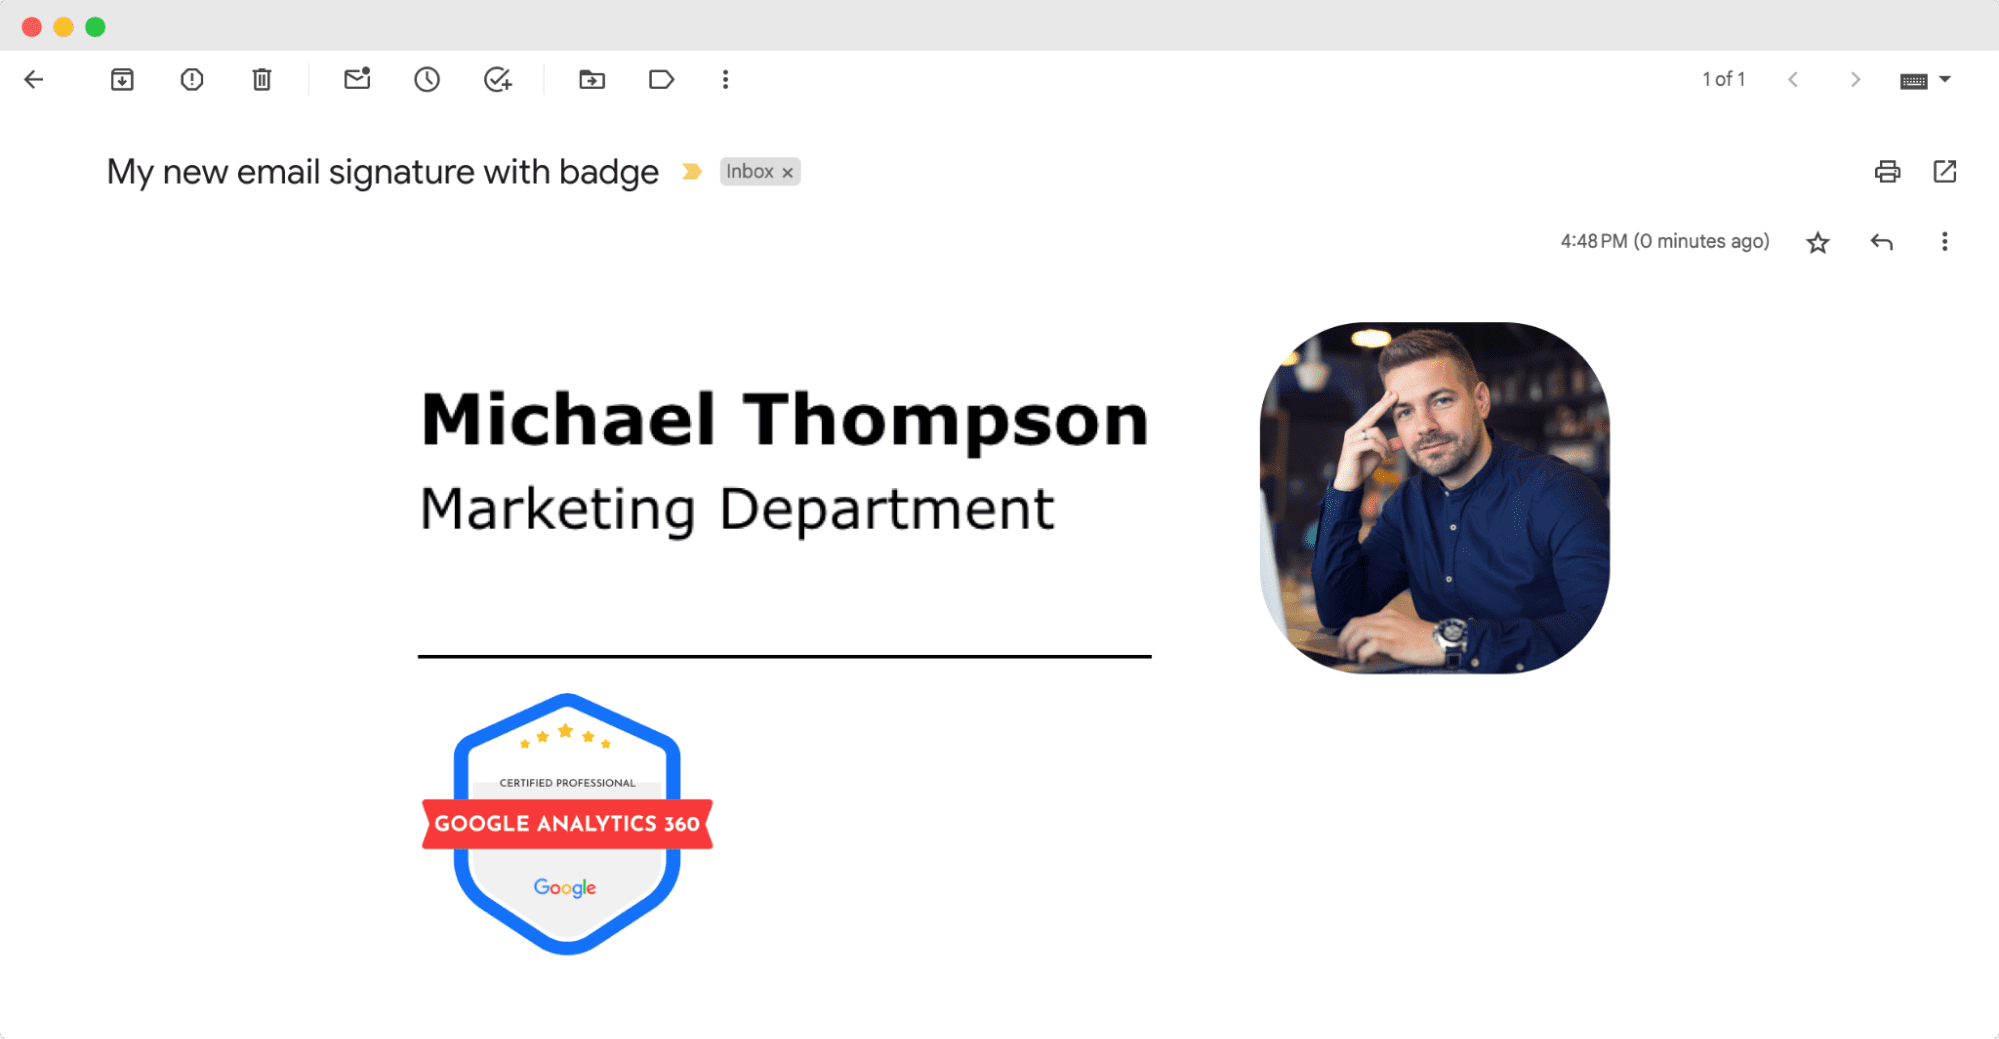Click the '1 of 1' counter
The height and width of the screenshot is (1039, 1999).
pyautogui.click(x=1724, y=79)
